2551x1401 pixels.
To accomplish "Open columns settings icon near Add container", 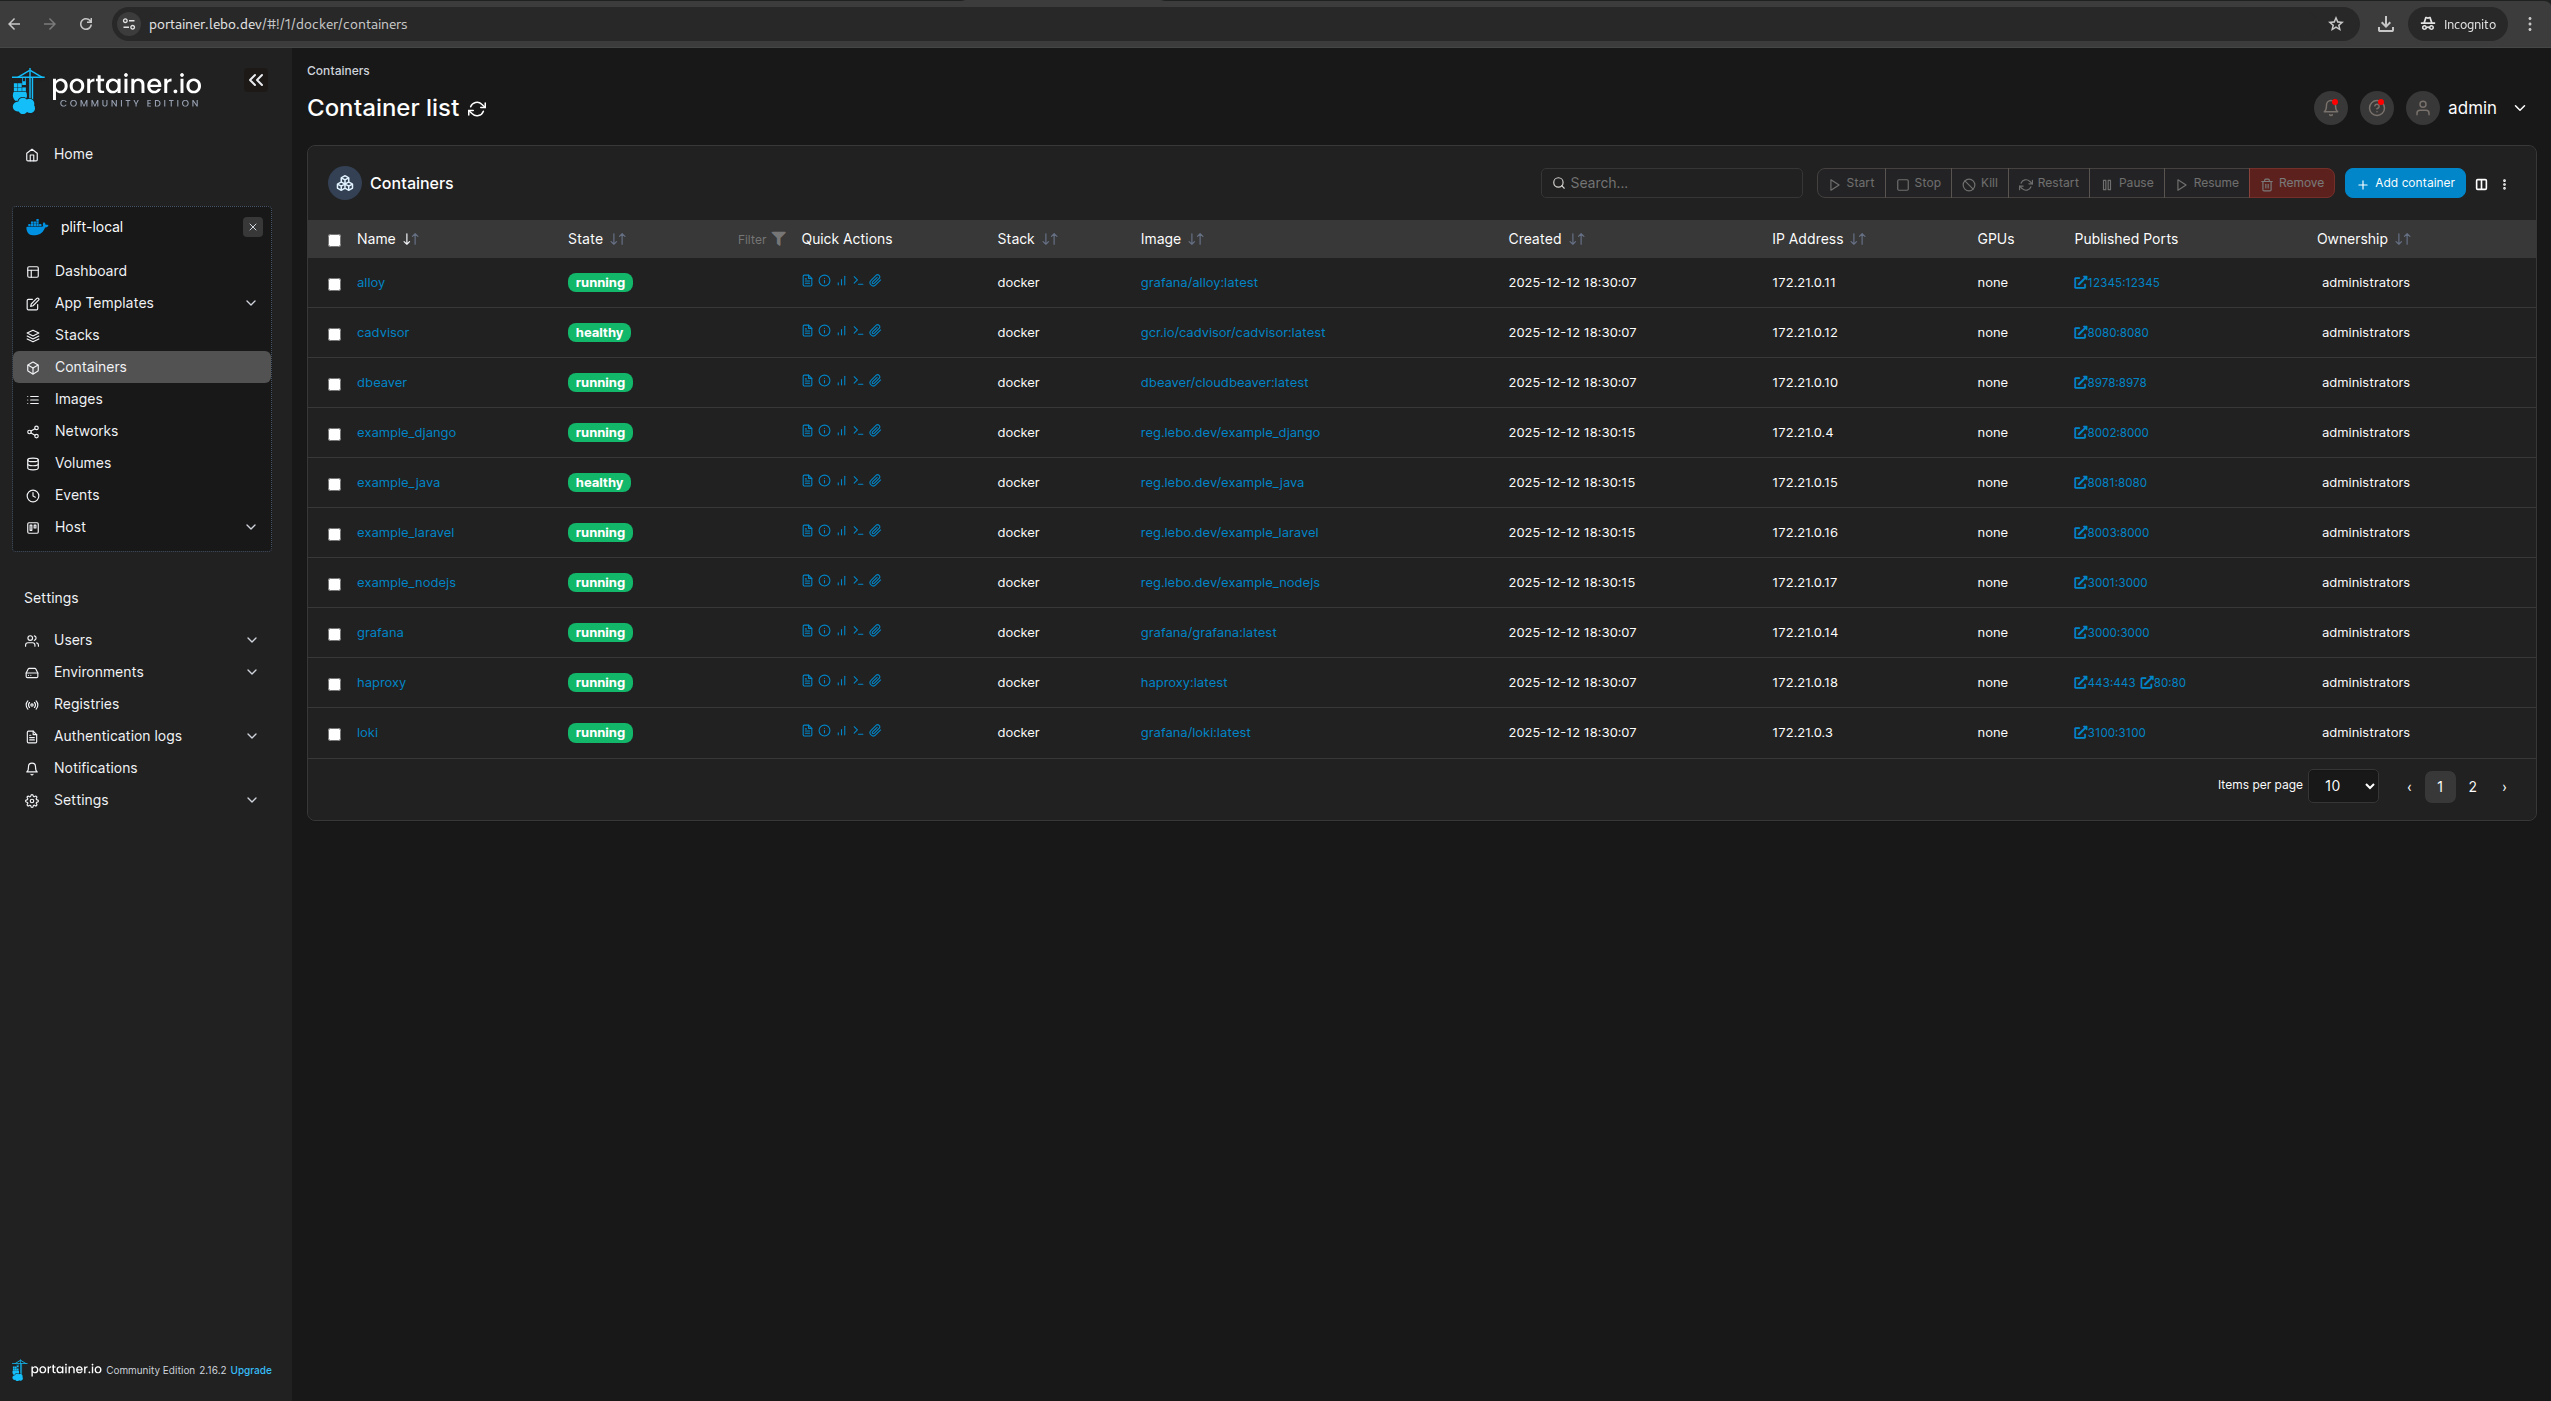I will pyautogui.click(x=2481, y=184).
